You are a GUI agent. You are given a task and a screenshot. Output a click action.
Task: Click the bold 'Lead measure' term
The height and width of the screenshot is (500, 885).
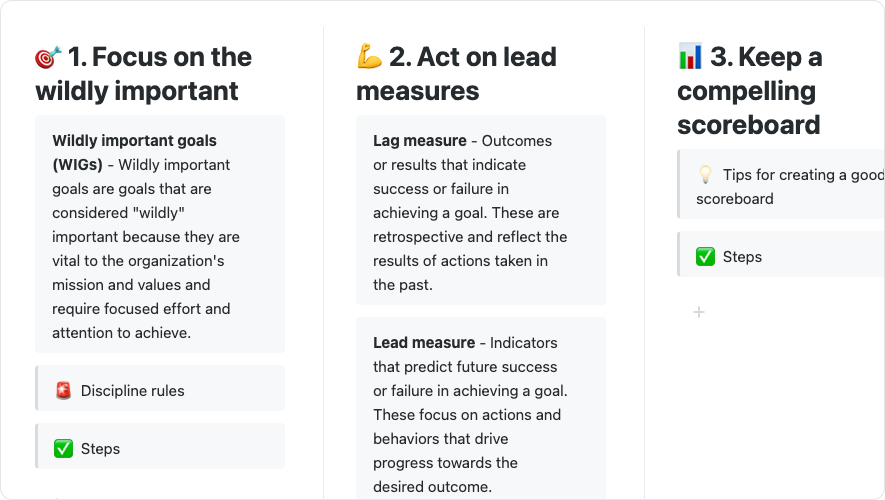(423, 343)
